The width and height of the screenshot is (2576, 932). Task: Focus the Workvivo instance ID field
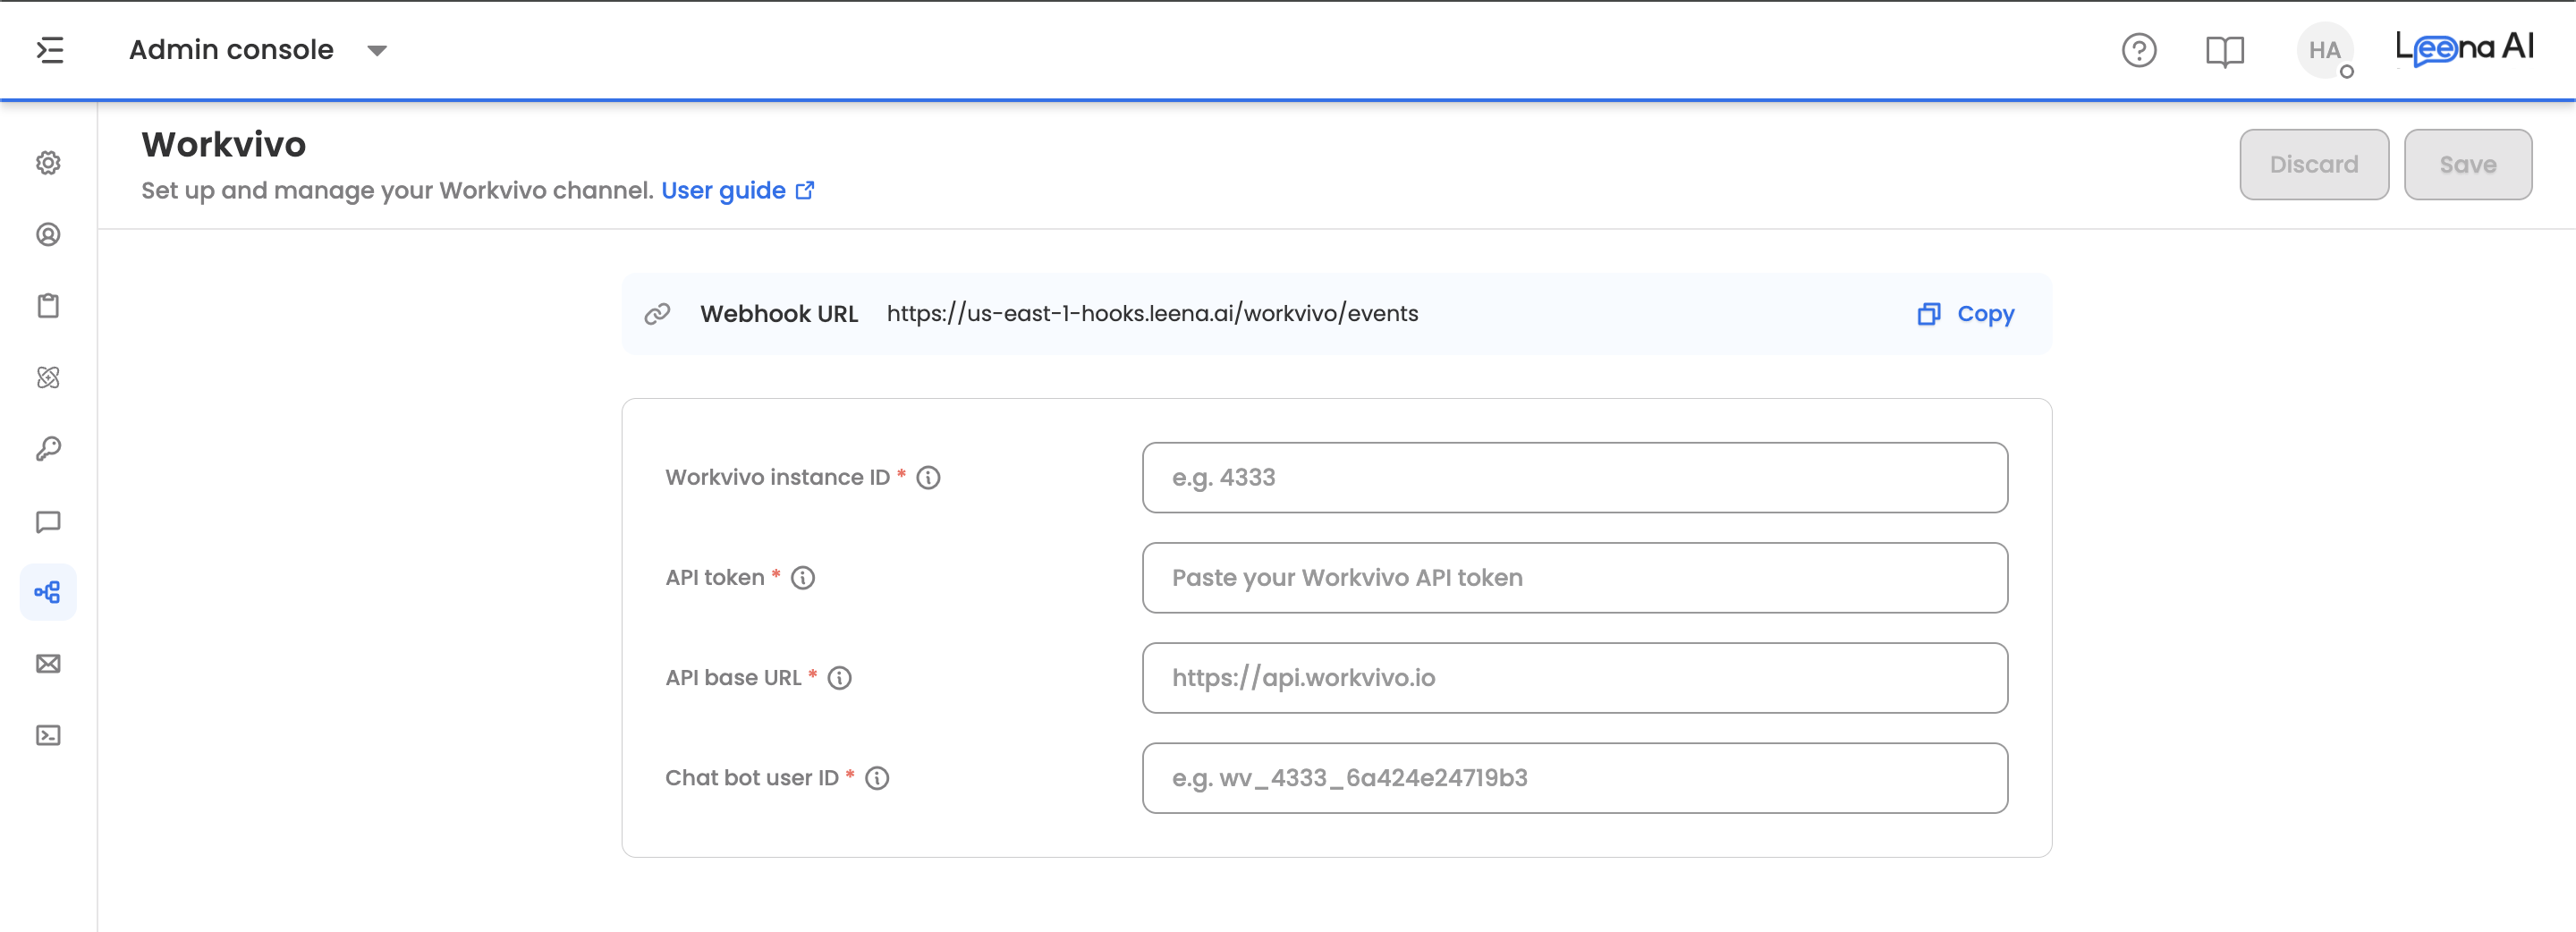pyautogui.click(x=1574, y=477)
